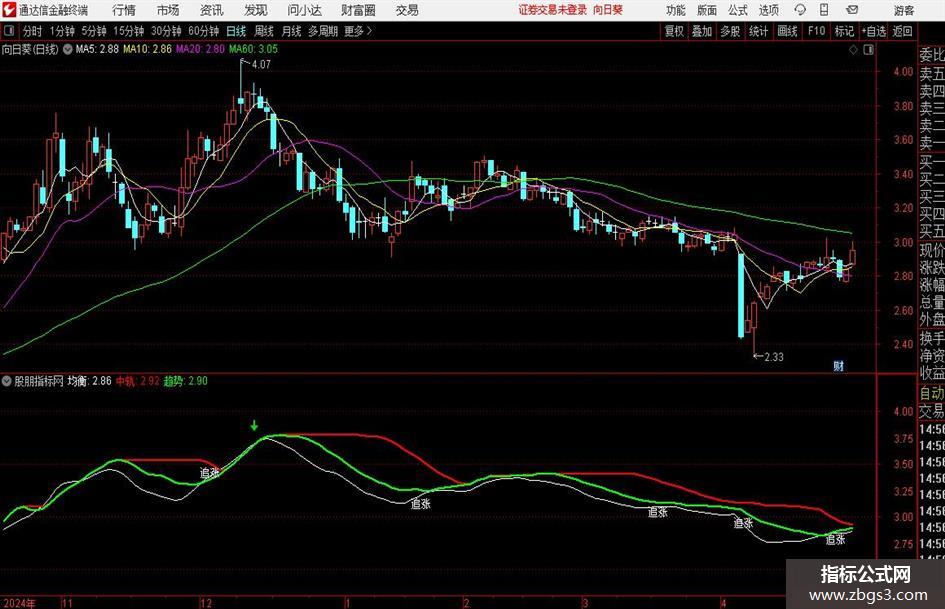Open the 选项 menu
This screenshot has width=945, height=609.
tap(768, 10)
